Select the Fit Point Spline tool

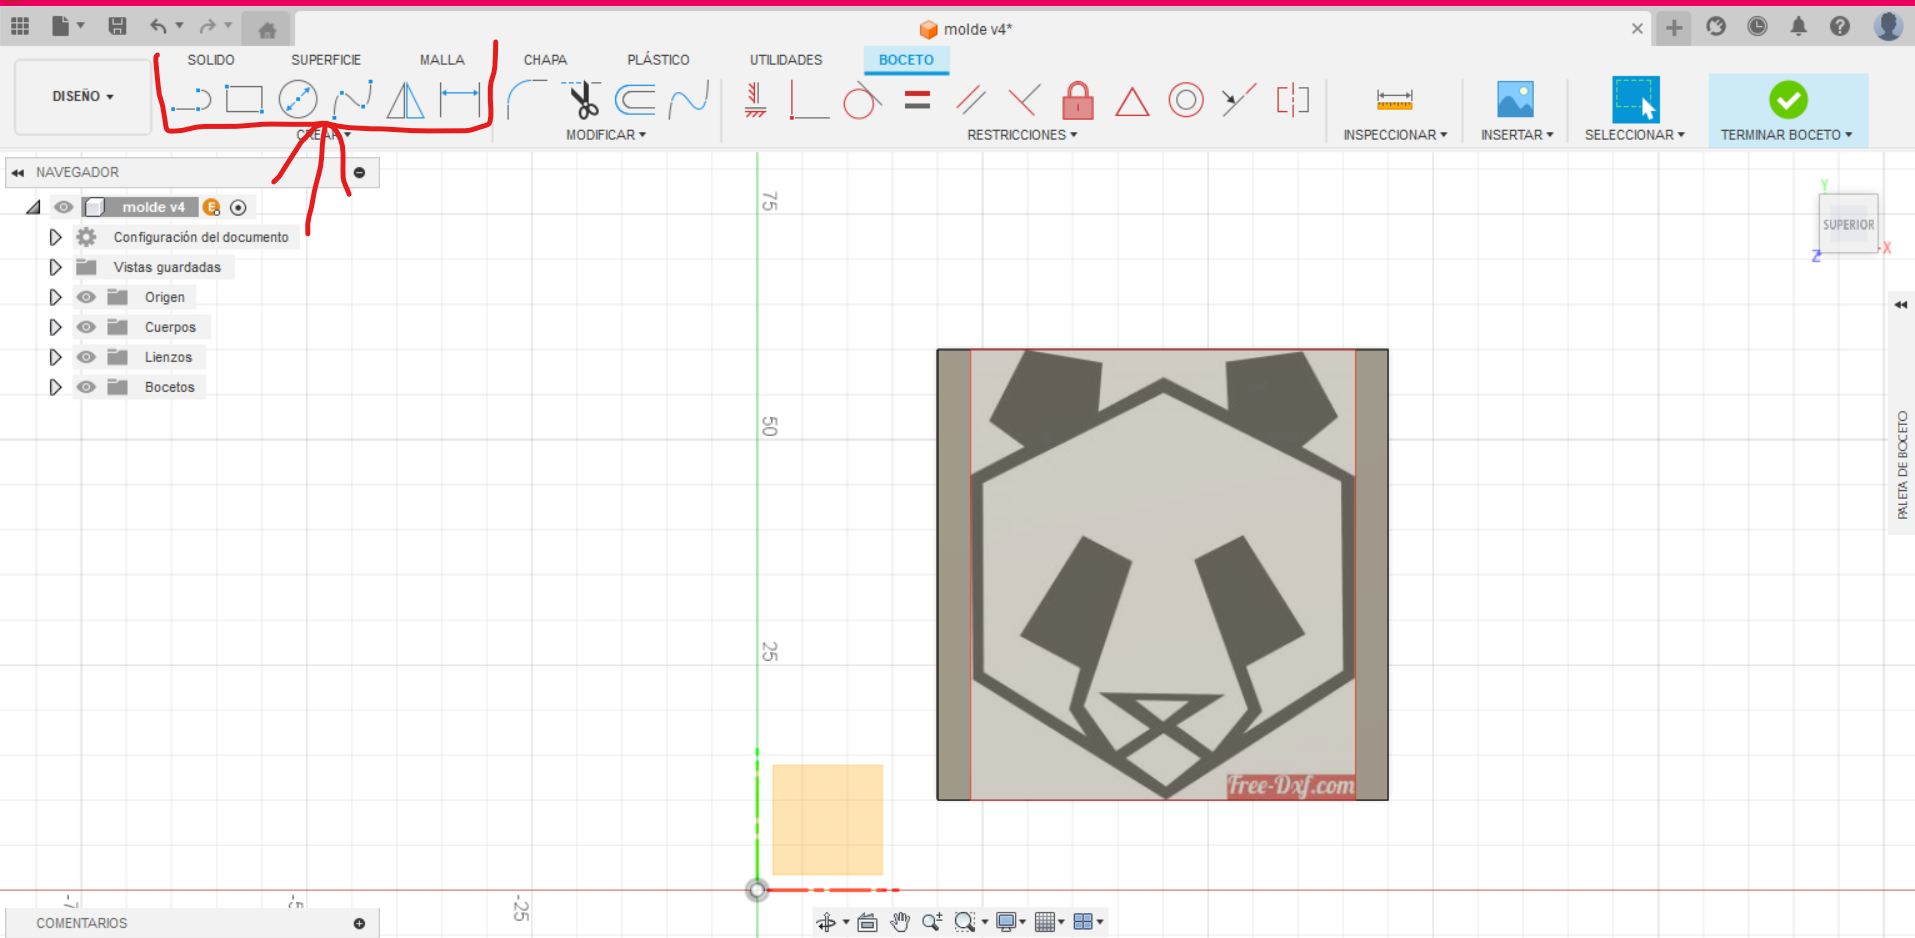351,99
